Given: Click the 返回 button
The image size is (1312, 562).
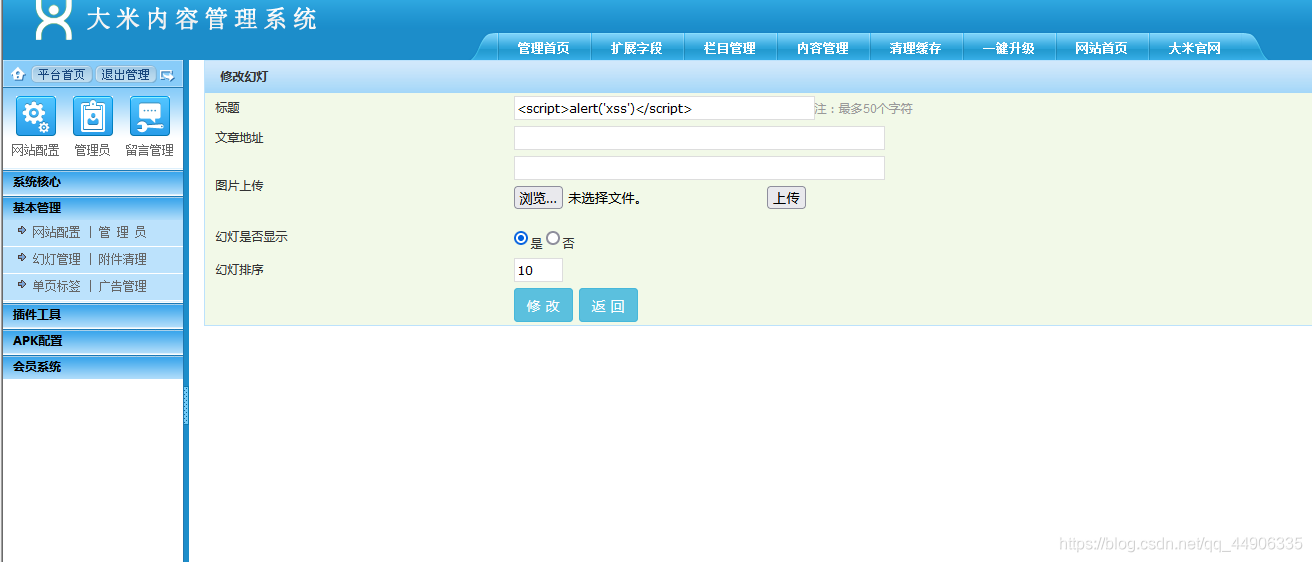Looking at the screenshot, I should (608, 305).
